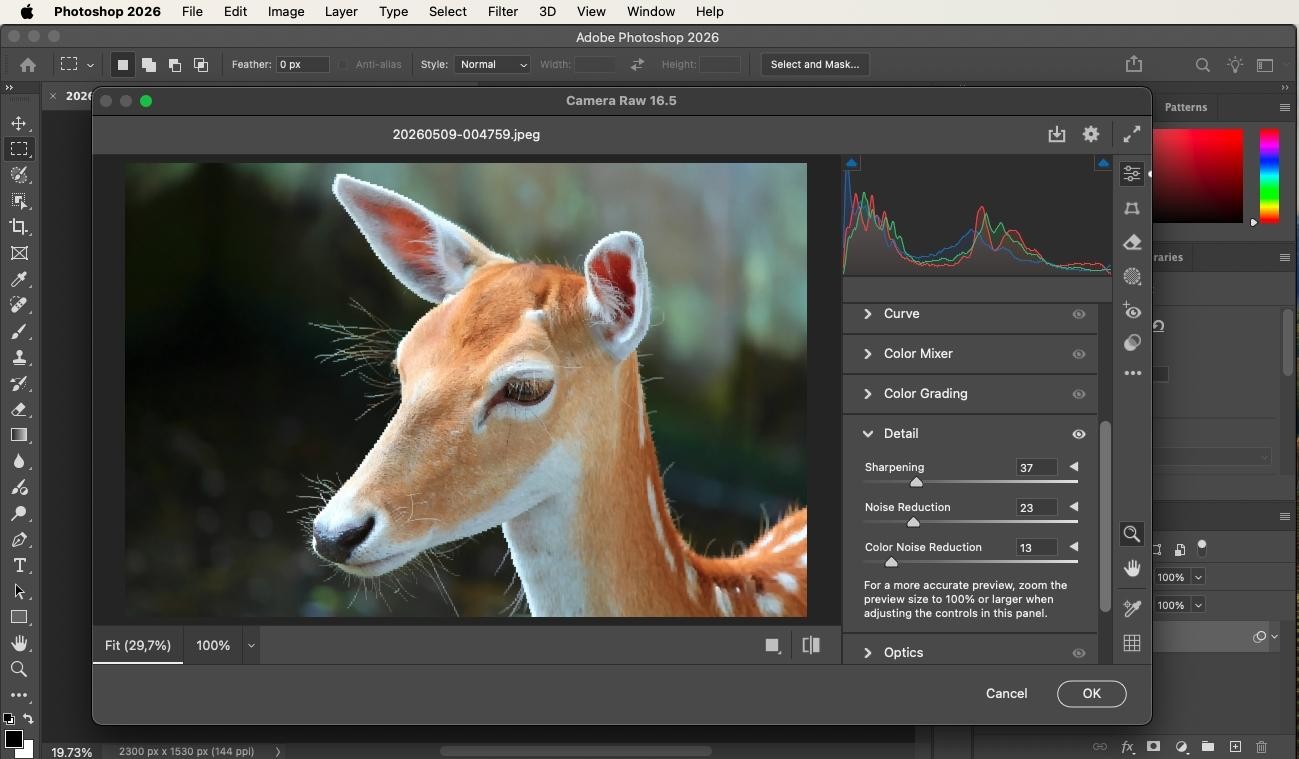Open the Filter menu
Image resolution: width=1299 pixels, height=759 pixels.
pos(502,11)
